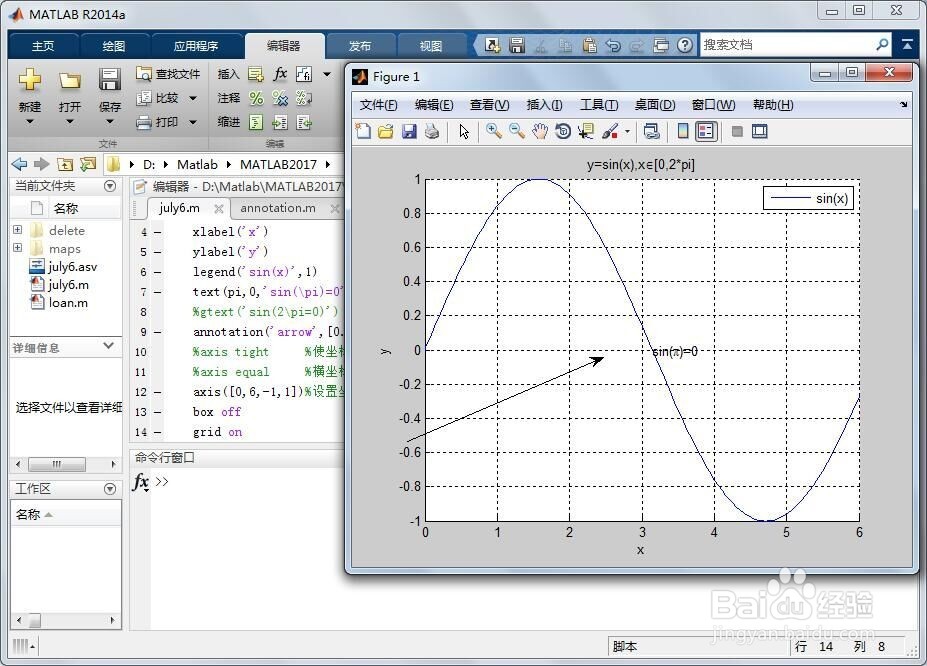The height and width of the screenshot is (666, 927).
Task: Click the paste icon in quick access toolbar
Action: [x=589, y=45]
